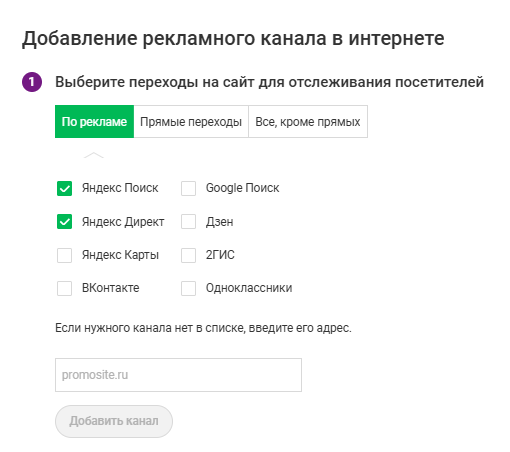The width and height of the screenshot is (510, 452).
Task: Uncheck the Яндекс Поиск checkbox
Action: tap(64, 188)
